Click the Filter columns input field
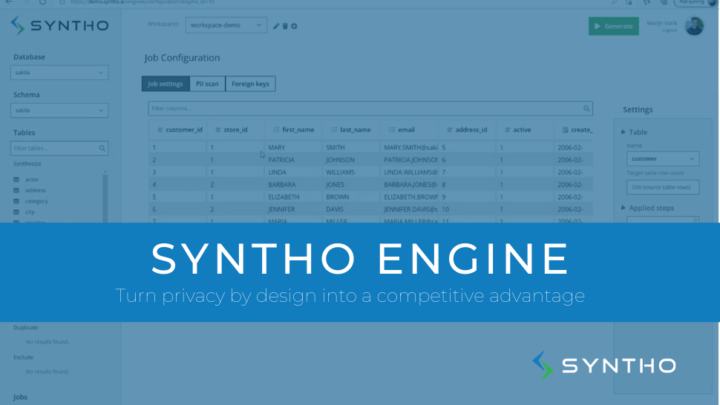 click(370, 108)
